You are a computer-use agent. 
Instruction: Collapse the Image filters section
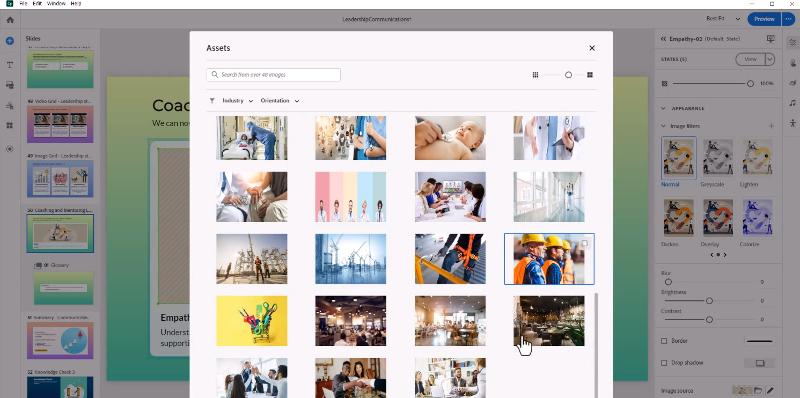[663, 126]
